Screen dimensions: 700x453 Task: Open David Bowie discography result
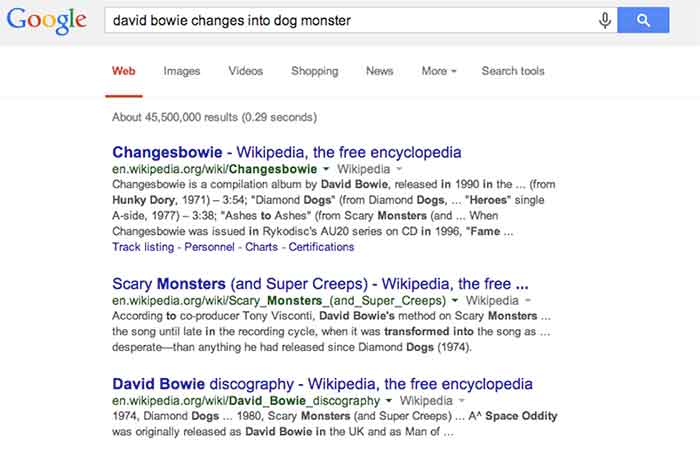point(322,383)
